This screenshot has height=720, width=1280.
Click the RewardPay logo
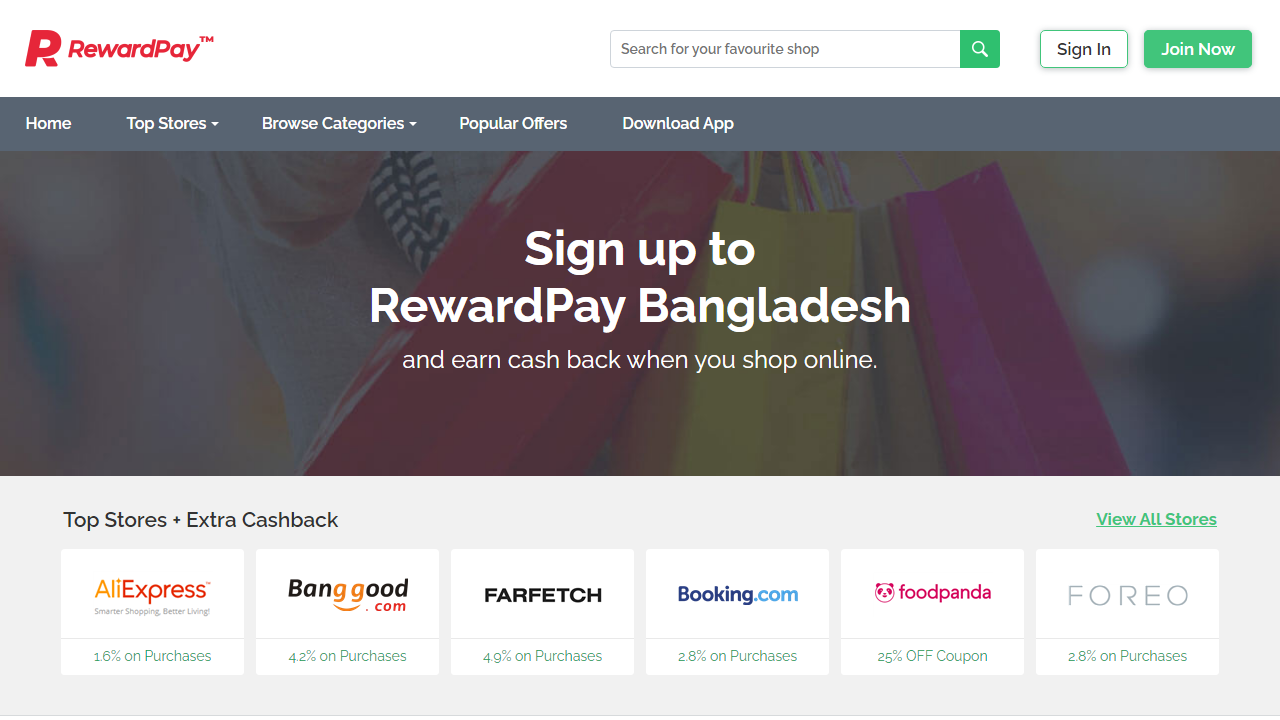point(118,47)
